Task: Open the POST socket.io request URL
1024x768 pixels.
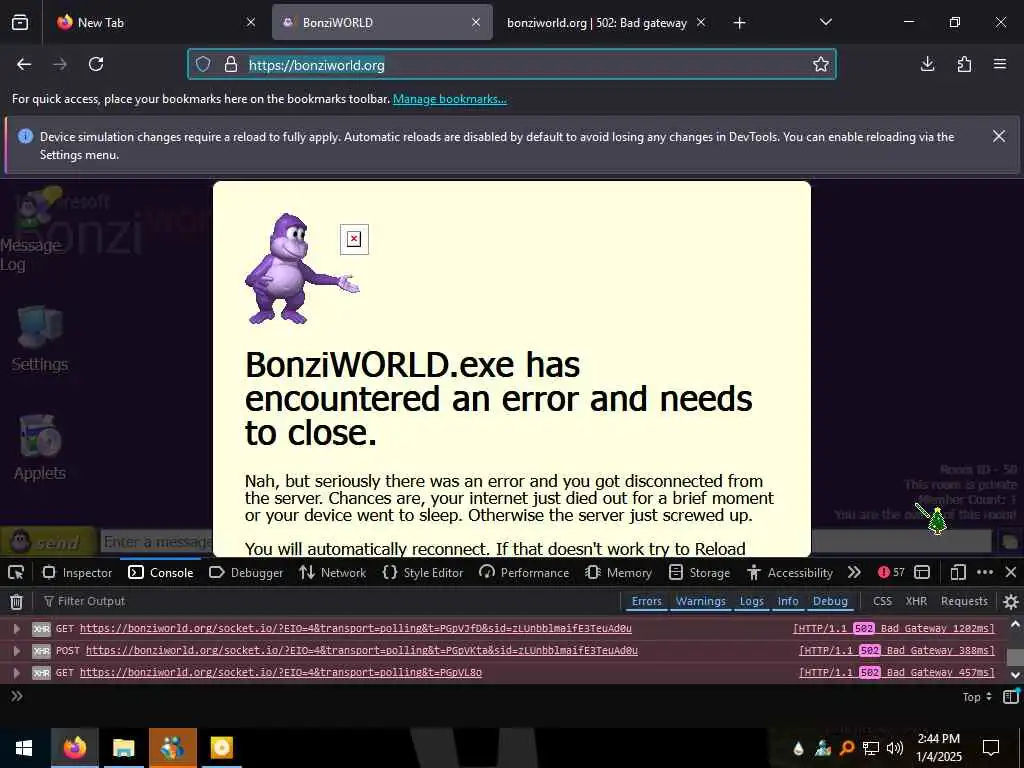Action: point(362,650)
